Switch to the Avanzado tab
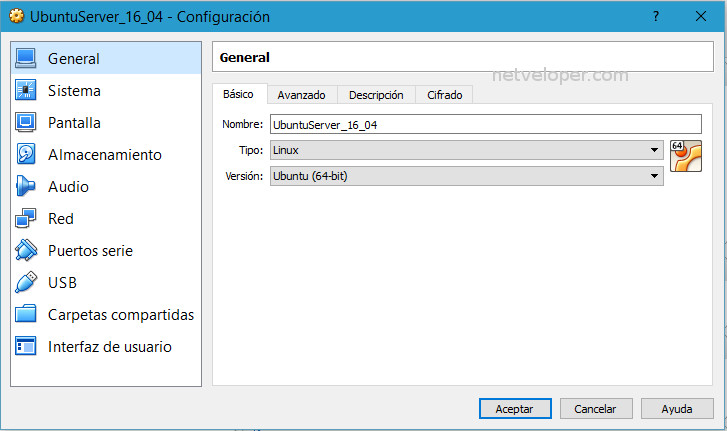Screen dimensions: 727x431 [x=302, y=95]
